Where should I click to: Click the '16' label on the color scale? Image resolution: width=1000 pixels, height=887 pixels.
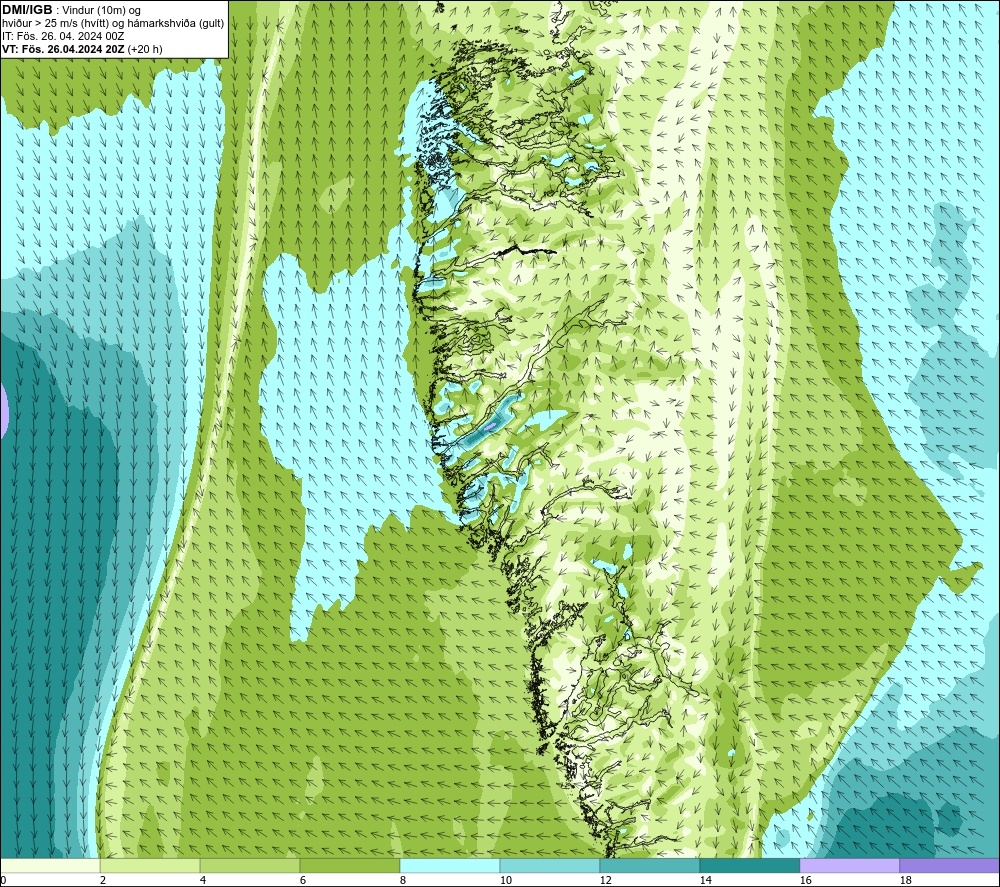click(x=805, y=880)
